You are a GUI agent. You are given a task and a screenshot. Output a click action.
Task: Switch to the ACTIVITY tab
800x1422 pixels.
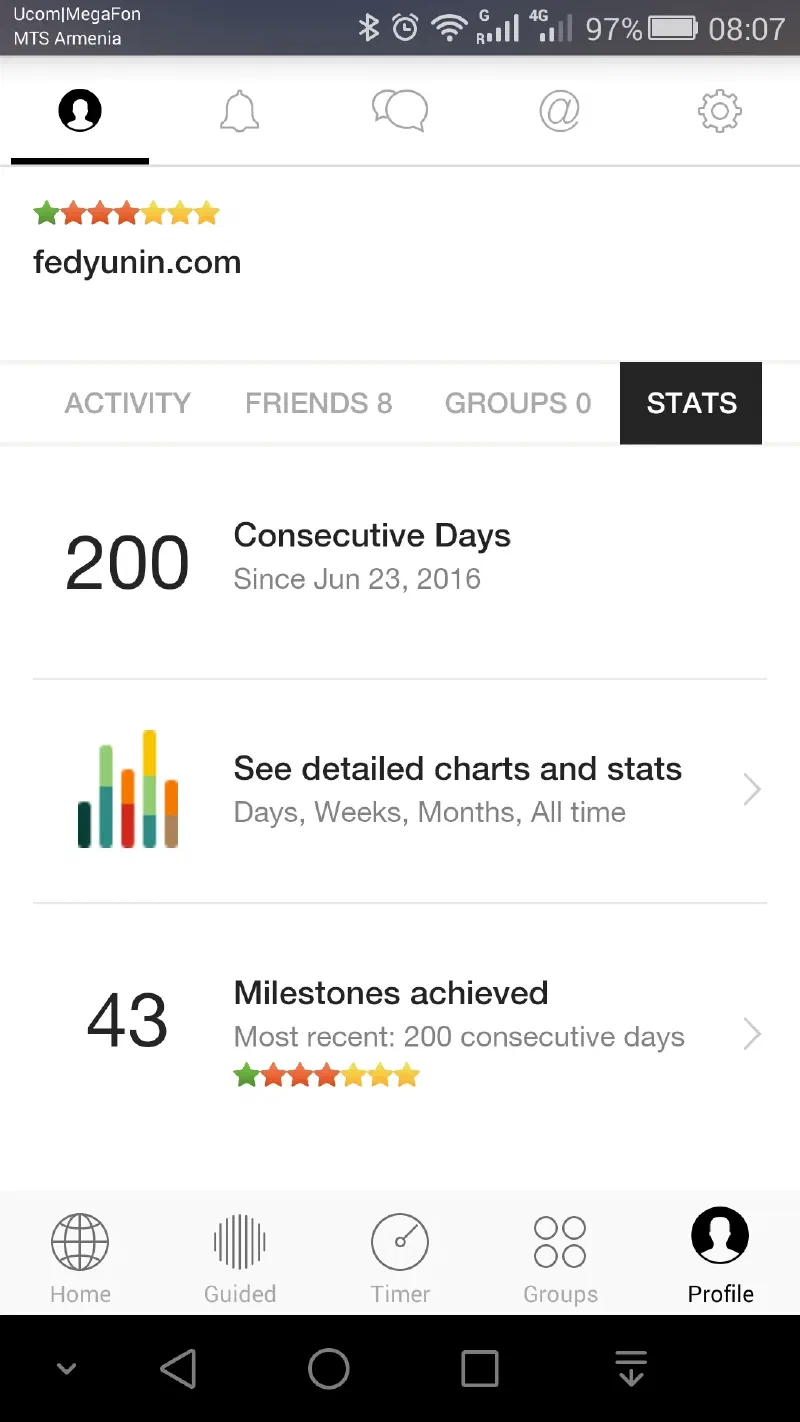pos(128,403)
